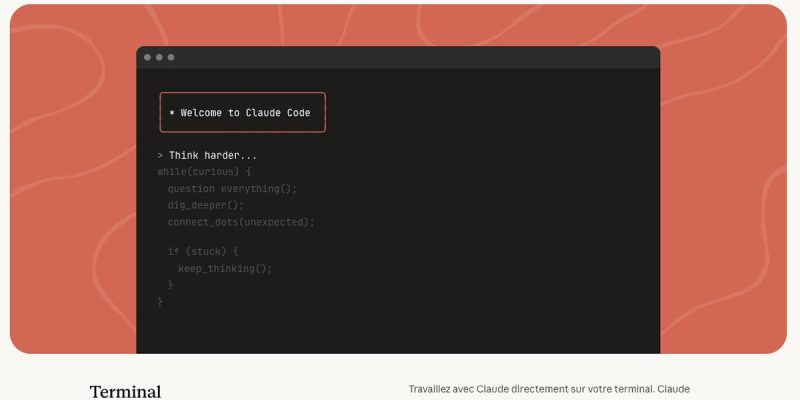Select the 'keep_thinking();' code line

click(225, 268)
